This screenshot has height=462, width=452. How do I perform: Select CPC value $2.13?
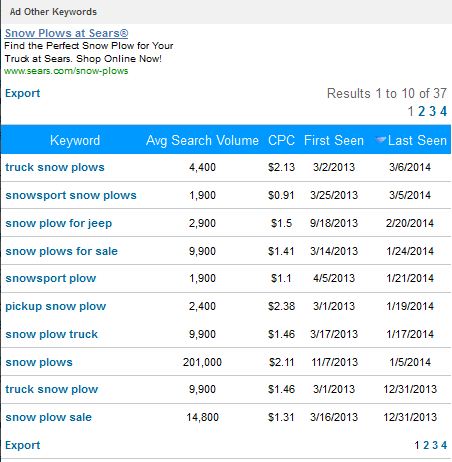pyautogui.click(x=281, y=167)
